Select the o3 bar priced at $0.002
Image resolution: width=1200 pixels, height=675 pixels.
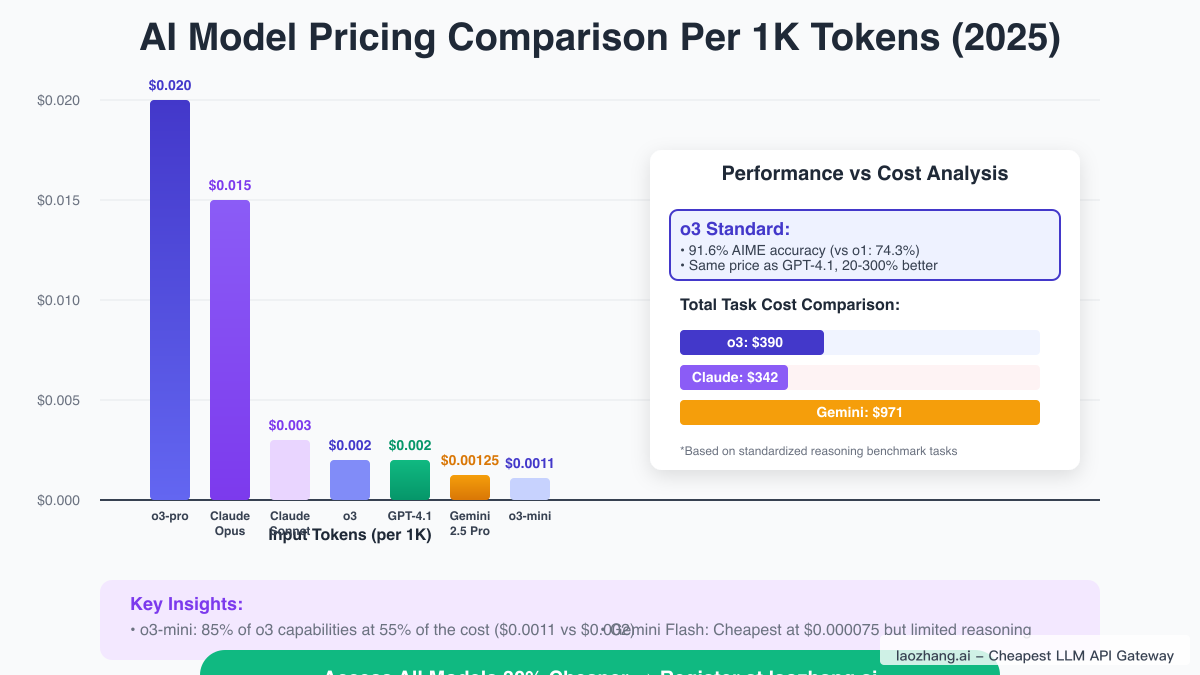point(350,480)
